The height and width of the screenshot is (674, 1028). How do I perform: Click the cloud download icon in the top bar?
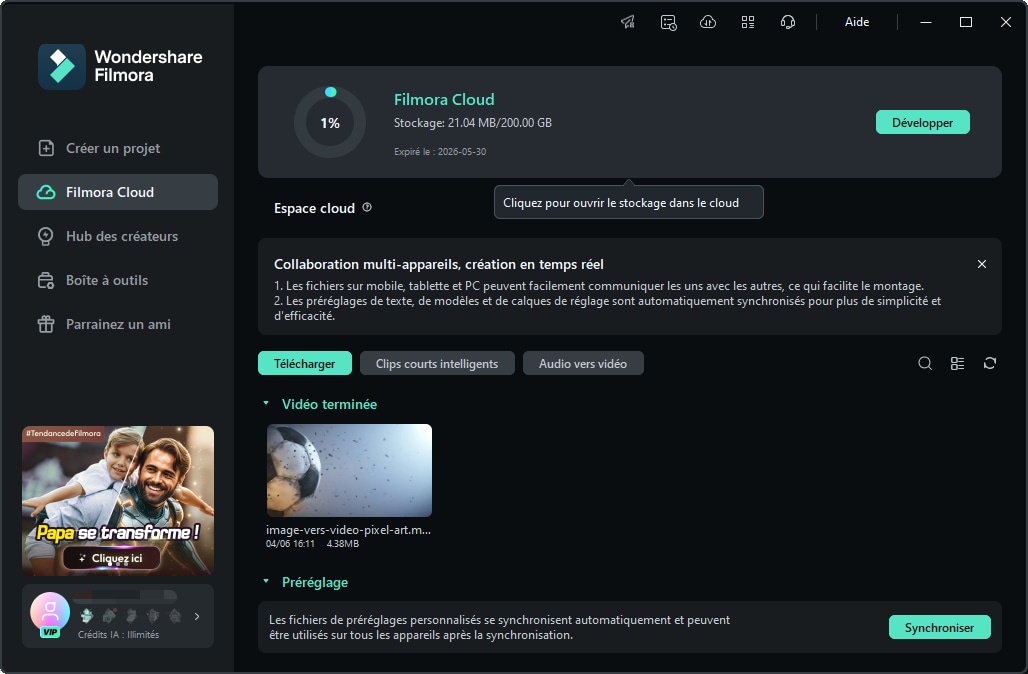[708, 22]
